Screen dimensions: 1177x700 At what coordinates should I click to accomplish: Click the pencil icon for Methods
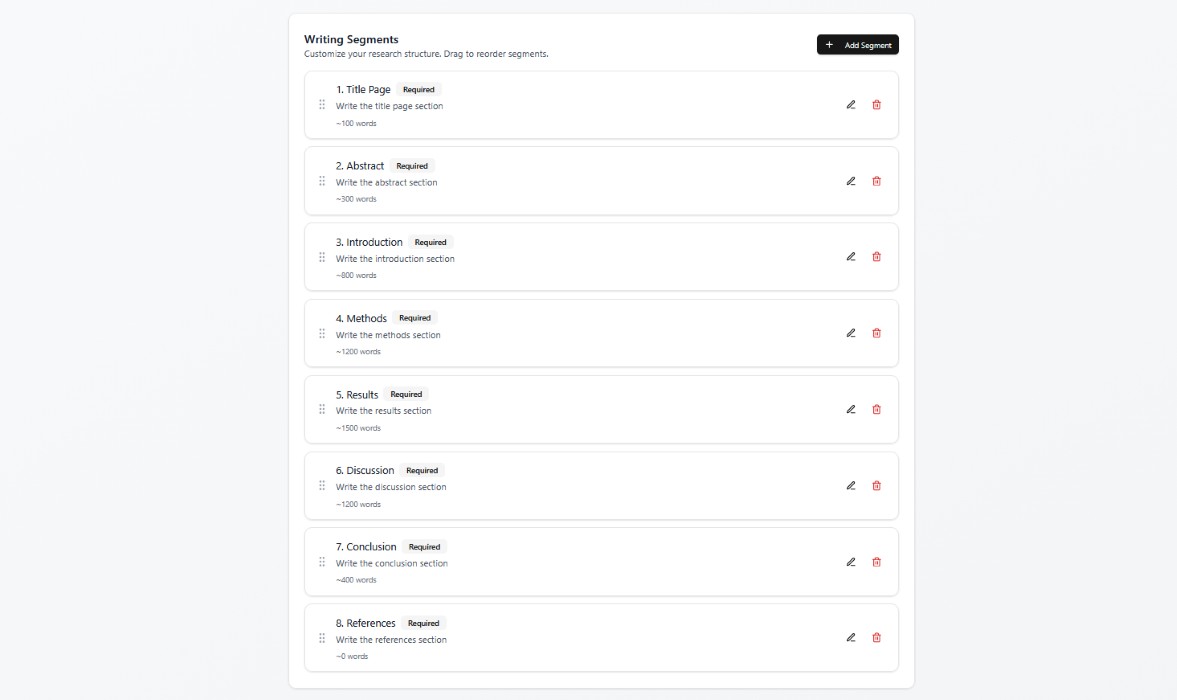click(851, 333)
